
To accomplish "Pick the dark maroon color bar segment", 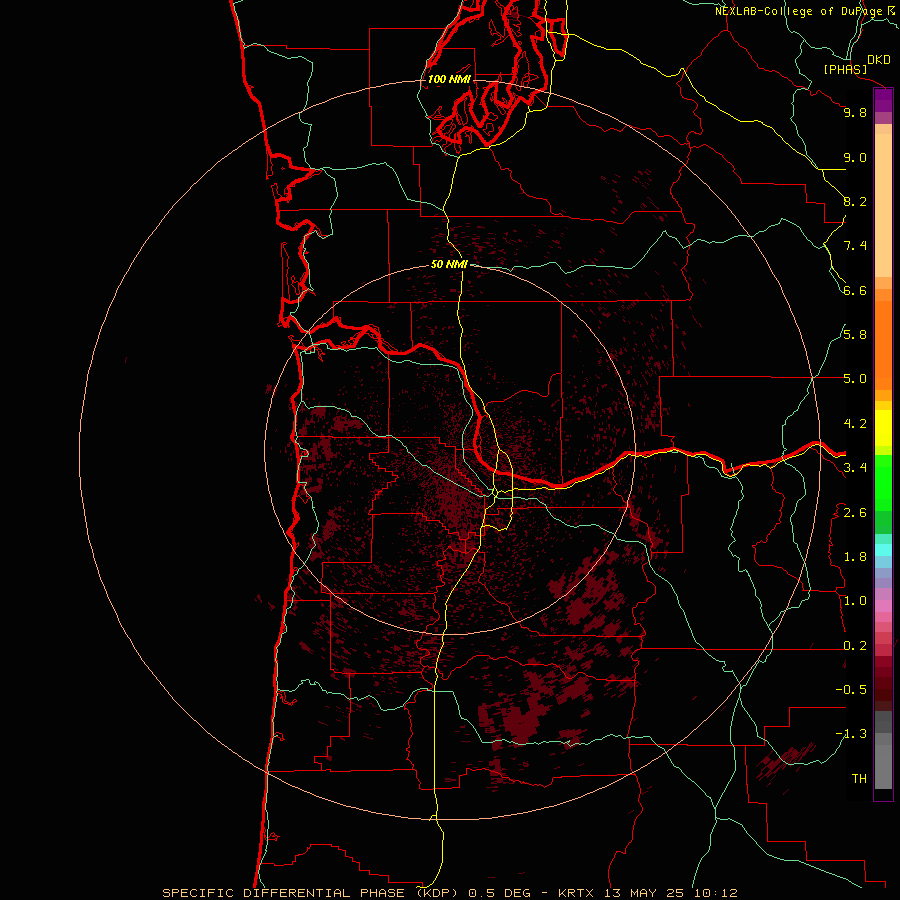I will point(883,689).
